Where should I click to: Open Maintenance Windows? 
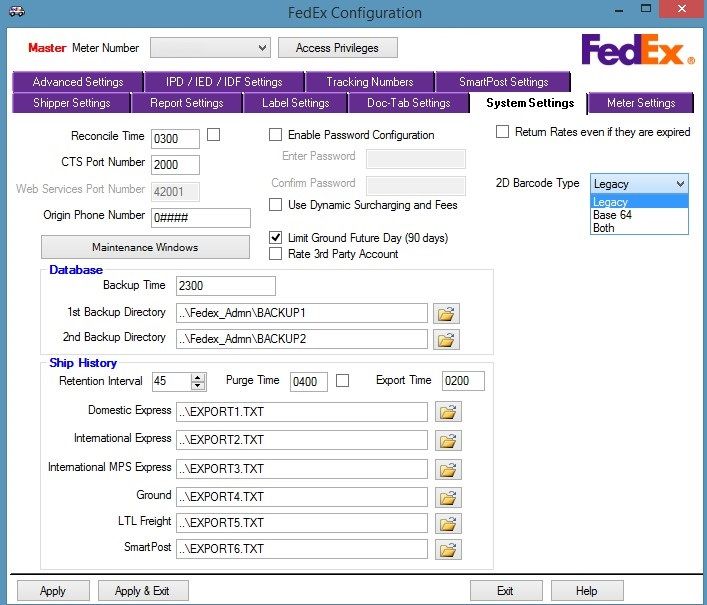pyautogui.click(x=145, y=247)
